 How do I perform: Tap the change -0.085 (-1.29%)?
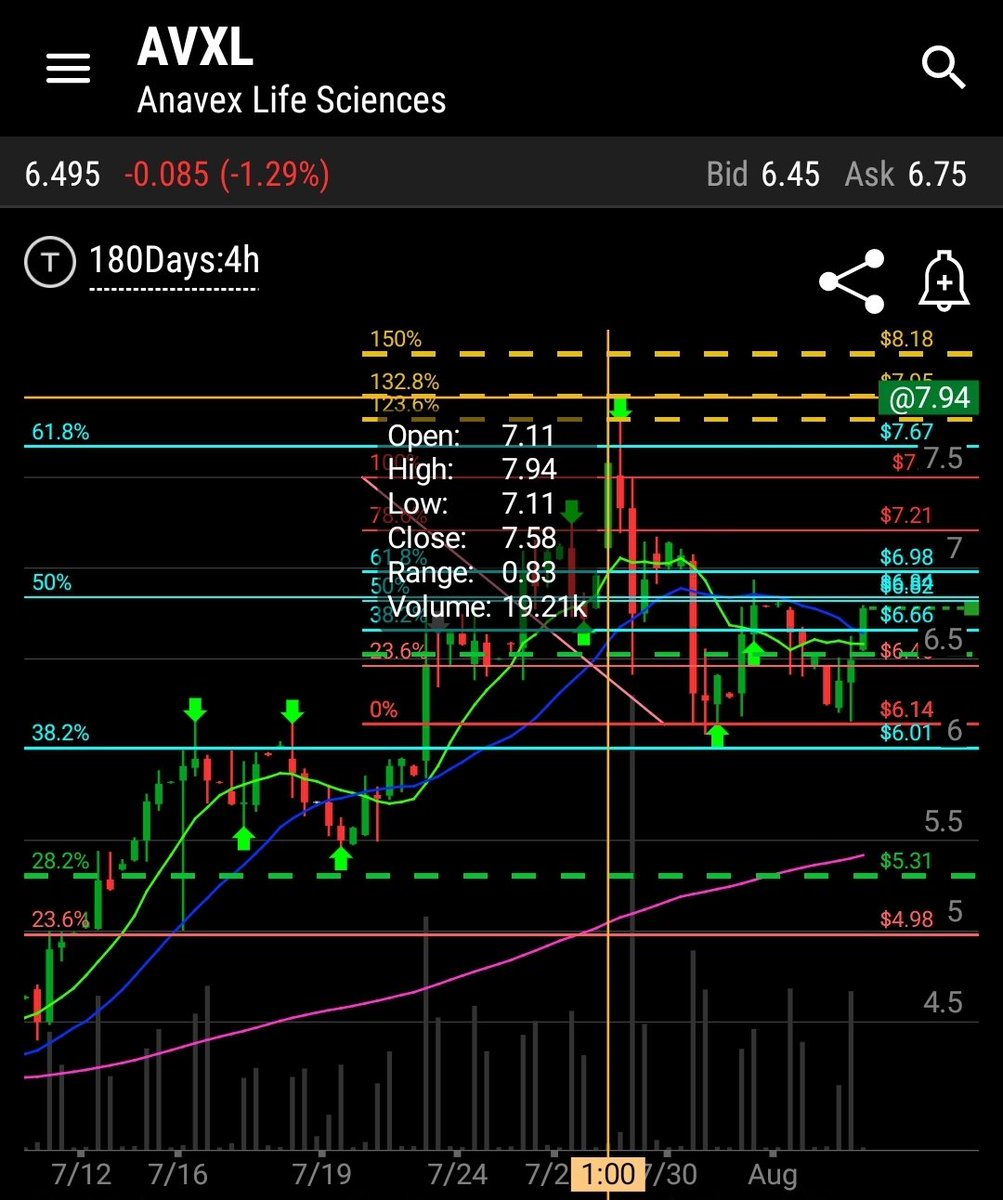(227, 175)
